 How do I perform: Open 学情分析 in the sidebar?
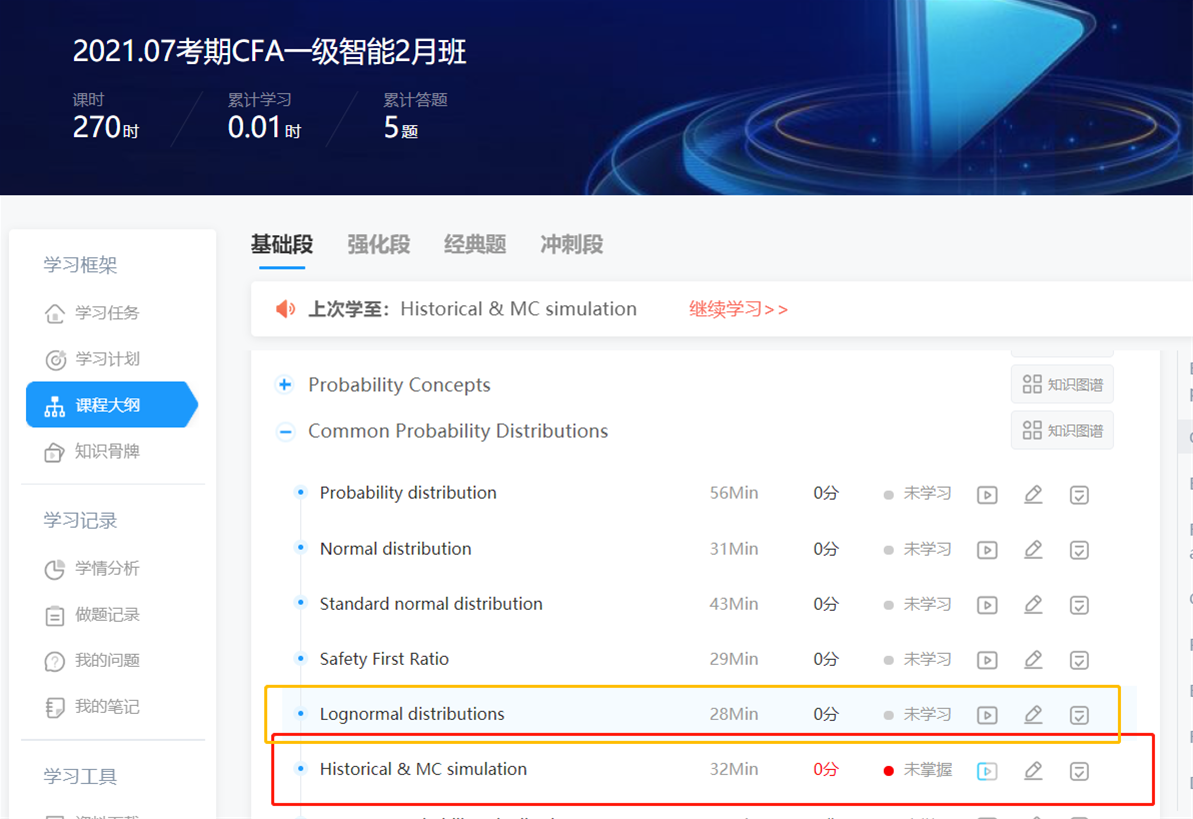pyautogui.click(x=92, y=569)
